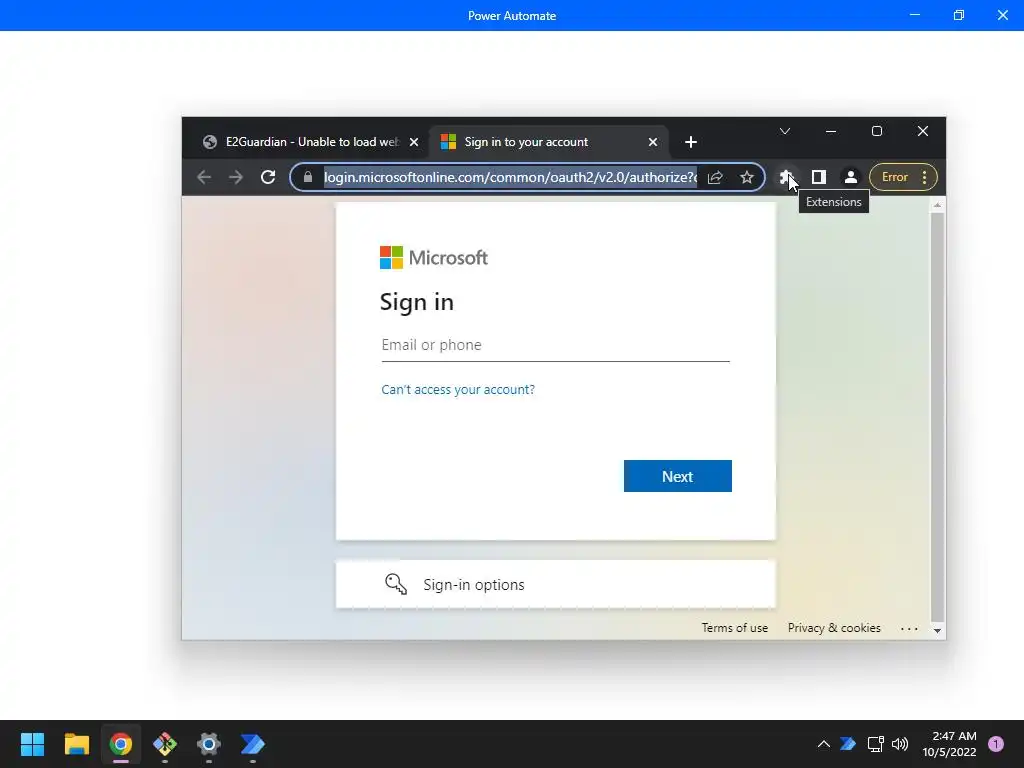Show hidden tray icons chevron
Screen dimensions: 1024x768
(824, 744)
